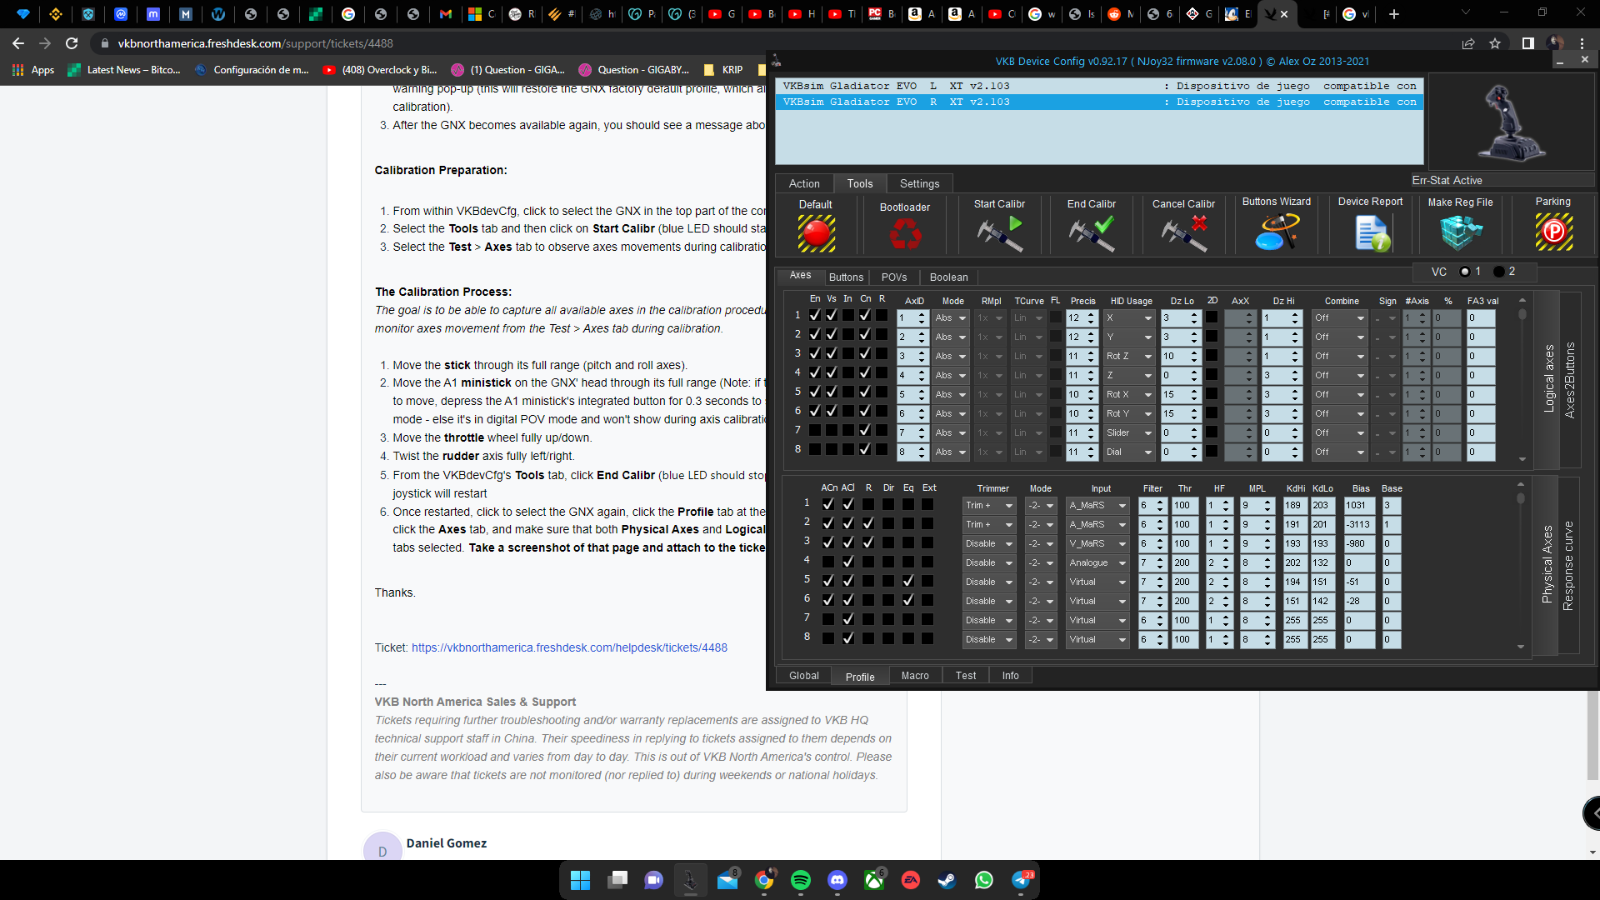Bookmark this page with star icon

pos(1495,43)
